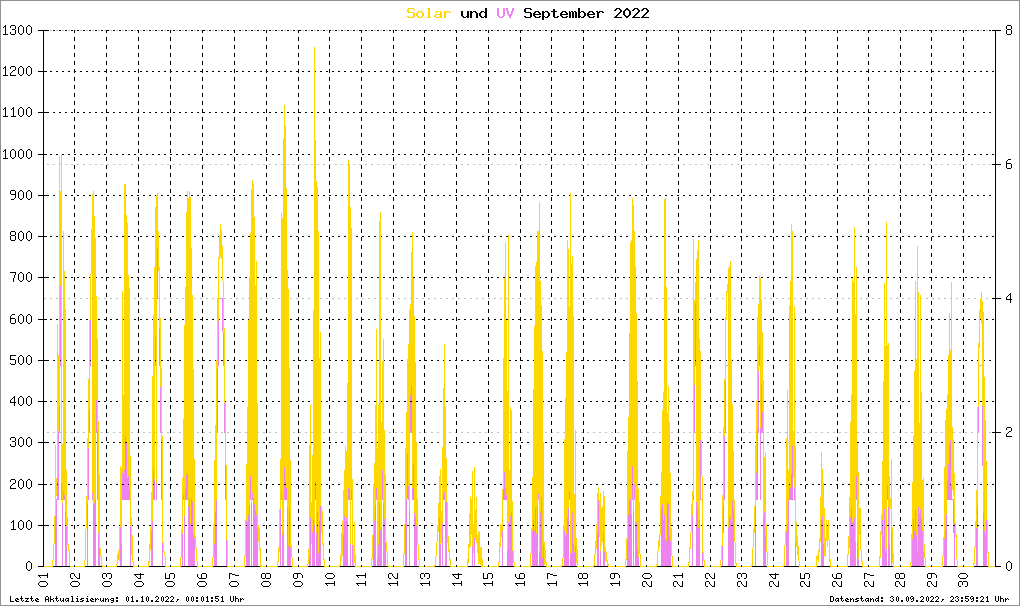Screen dimensions: 1020x606
Task: Click the pink "UV" word in title
Action: click(x=505, y=13)
